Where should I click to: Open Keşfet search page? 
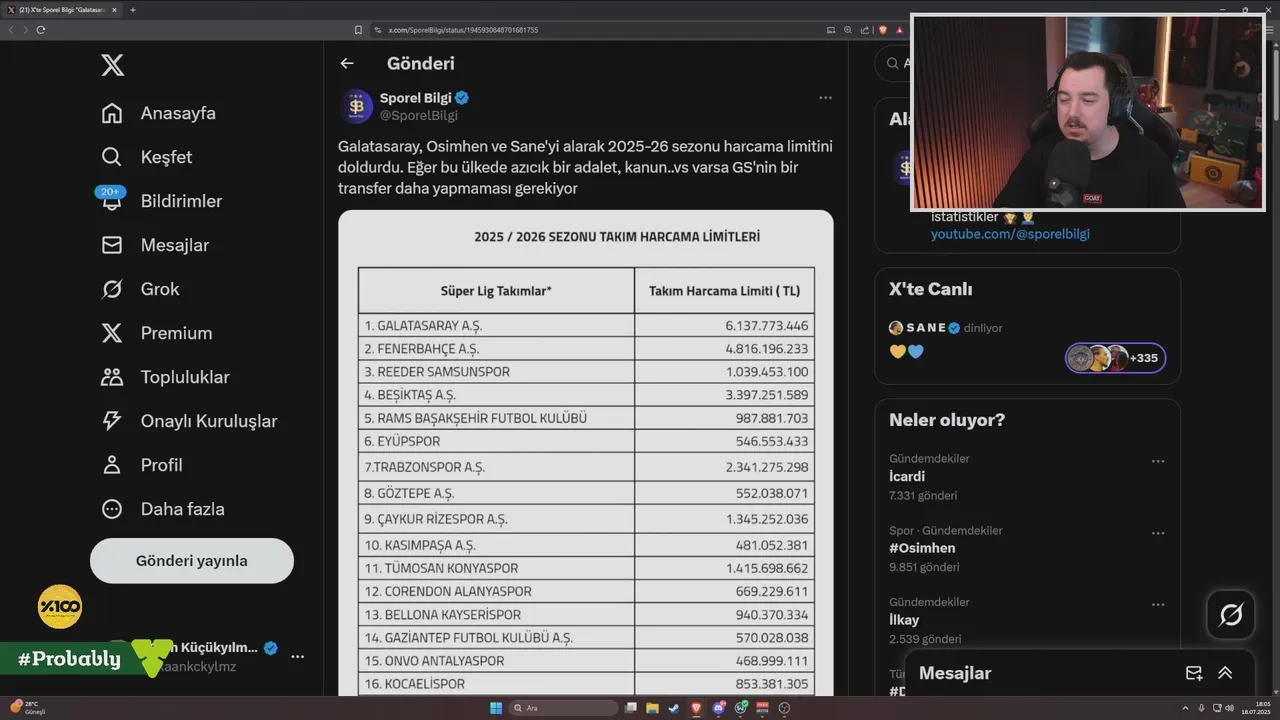click(x=146, y=157)
